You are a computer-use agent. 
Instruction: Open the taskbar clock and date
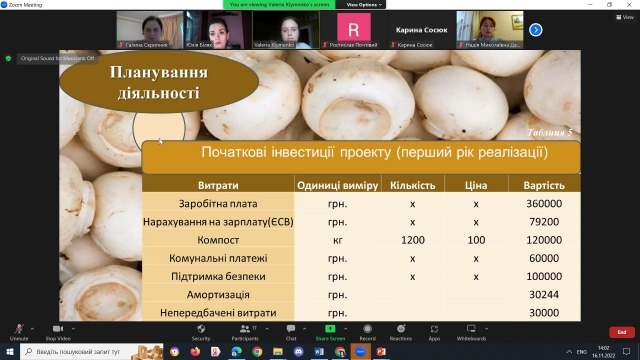(604, 351)
